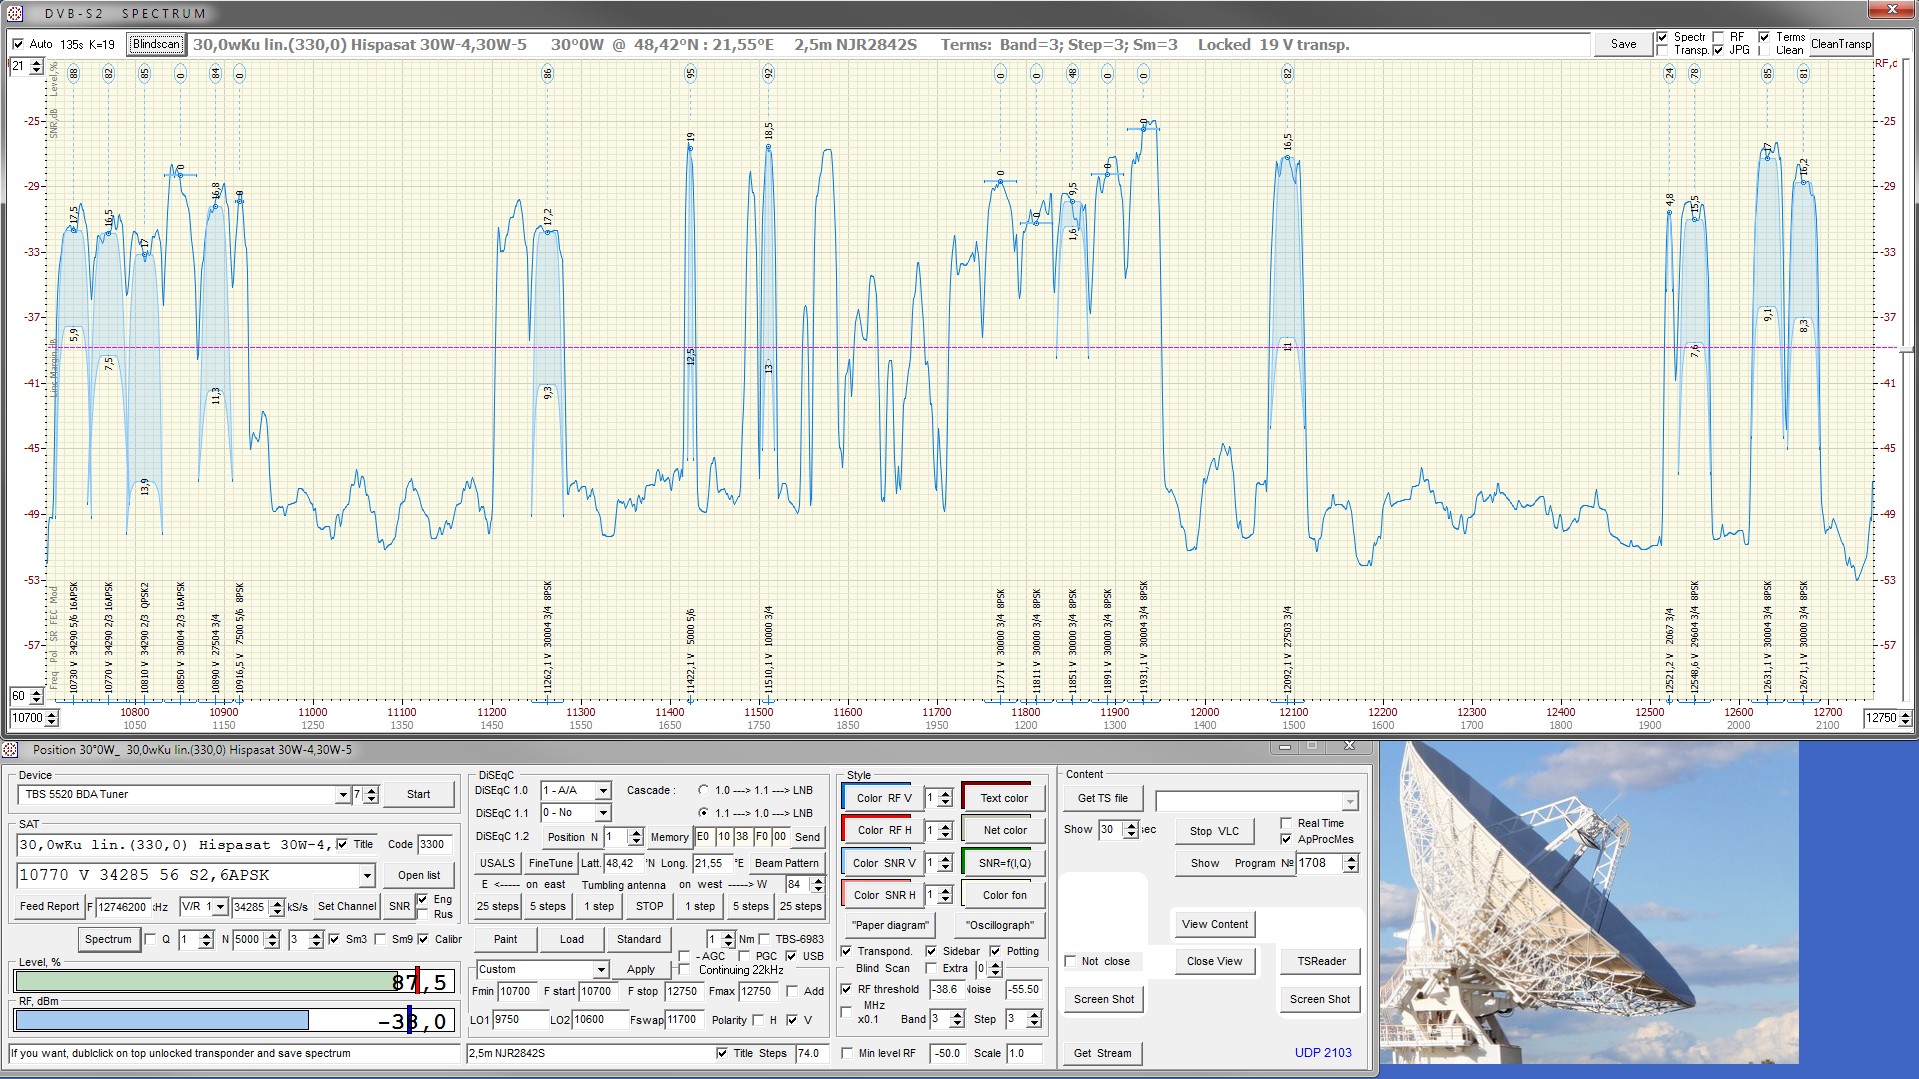Click the RF dBm signal bar

(235, 1020)
